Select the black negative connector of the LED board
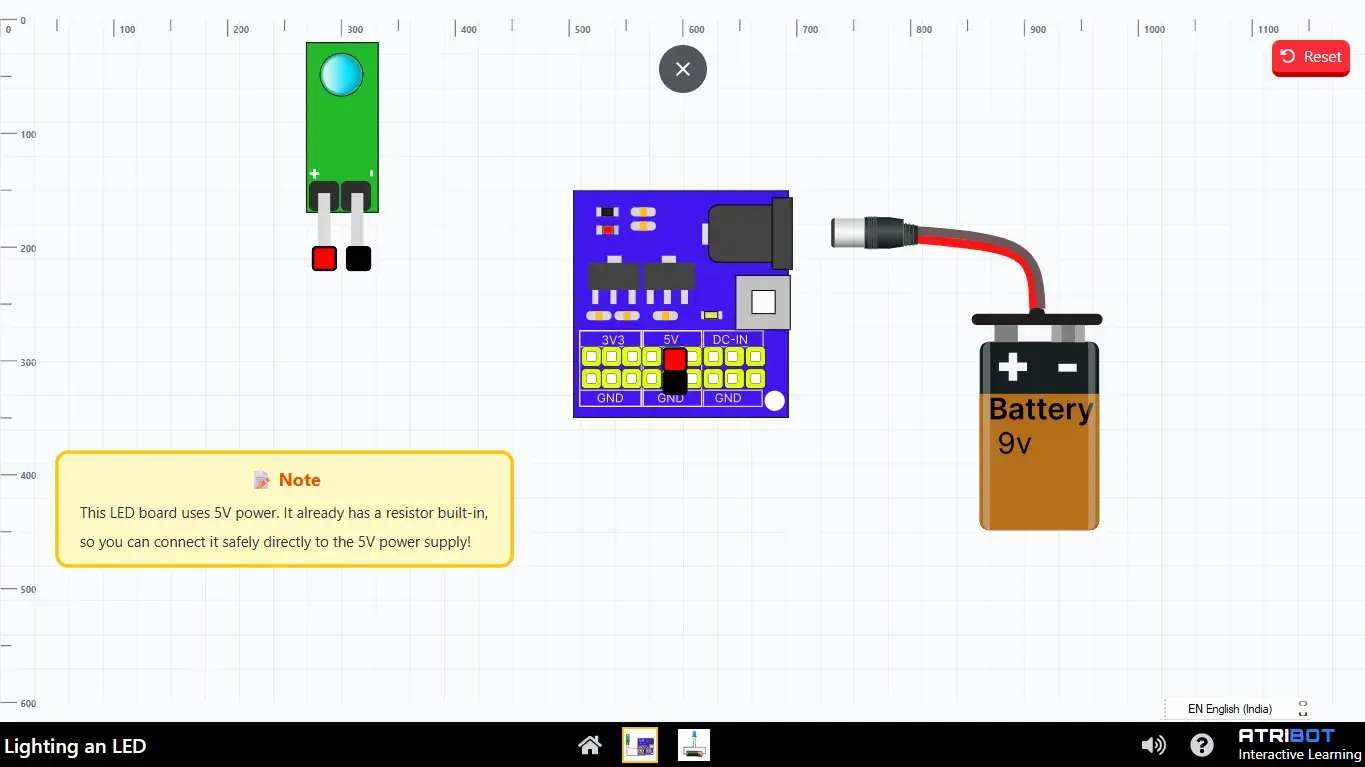 click(358, 258)
